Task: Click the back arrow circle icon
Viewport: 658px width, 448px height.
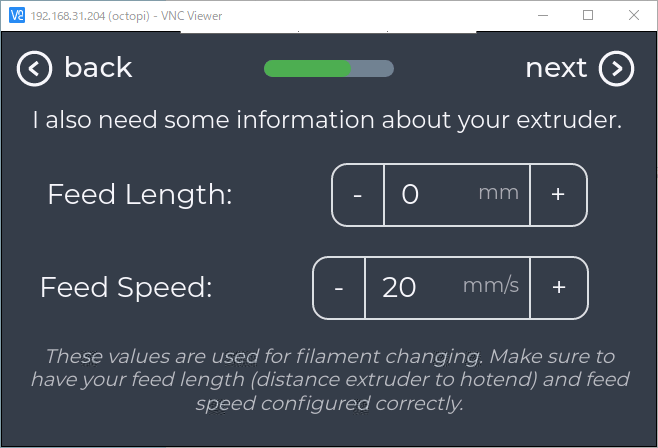Action: point(34,69)
